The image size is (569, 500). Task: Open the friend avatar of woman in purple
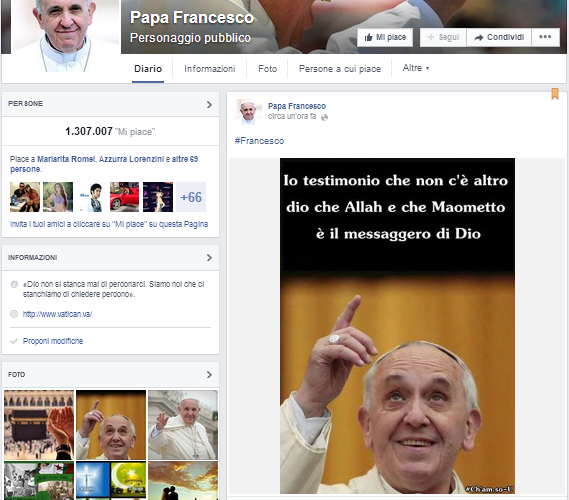(58, 197)
